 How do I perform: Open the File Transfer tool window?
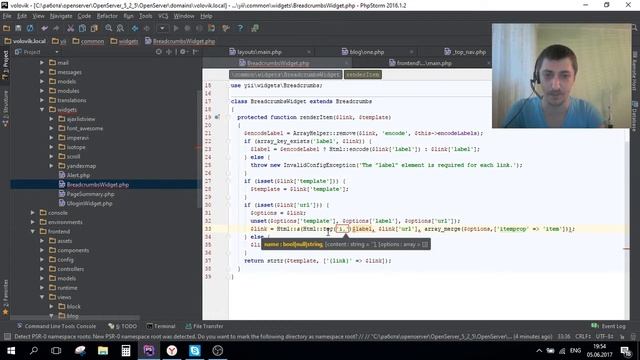pos(204,326)
